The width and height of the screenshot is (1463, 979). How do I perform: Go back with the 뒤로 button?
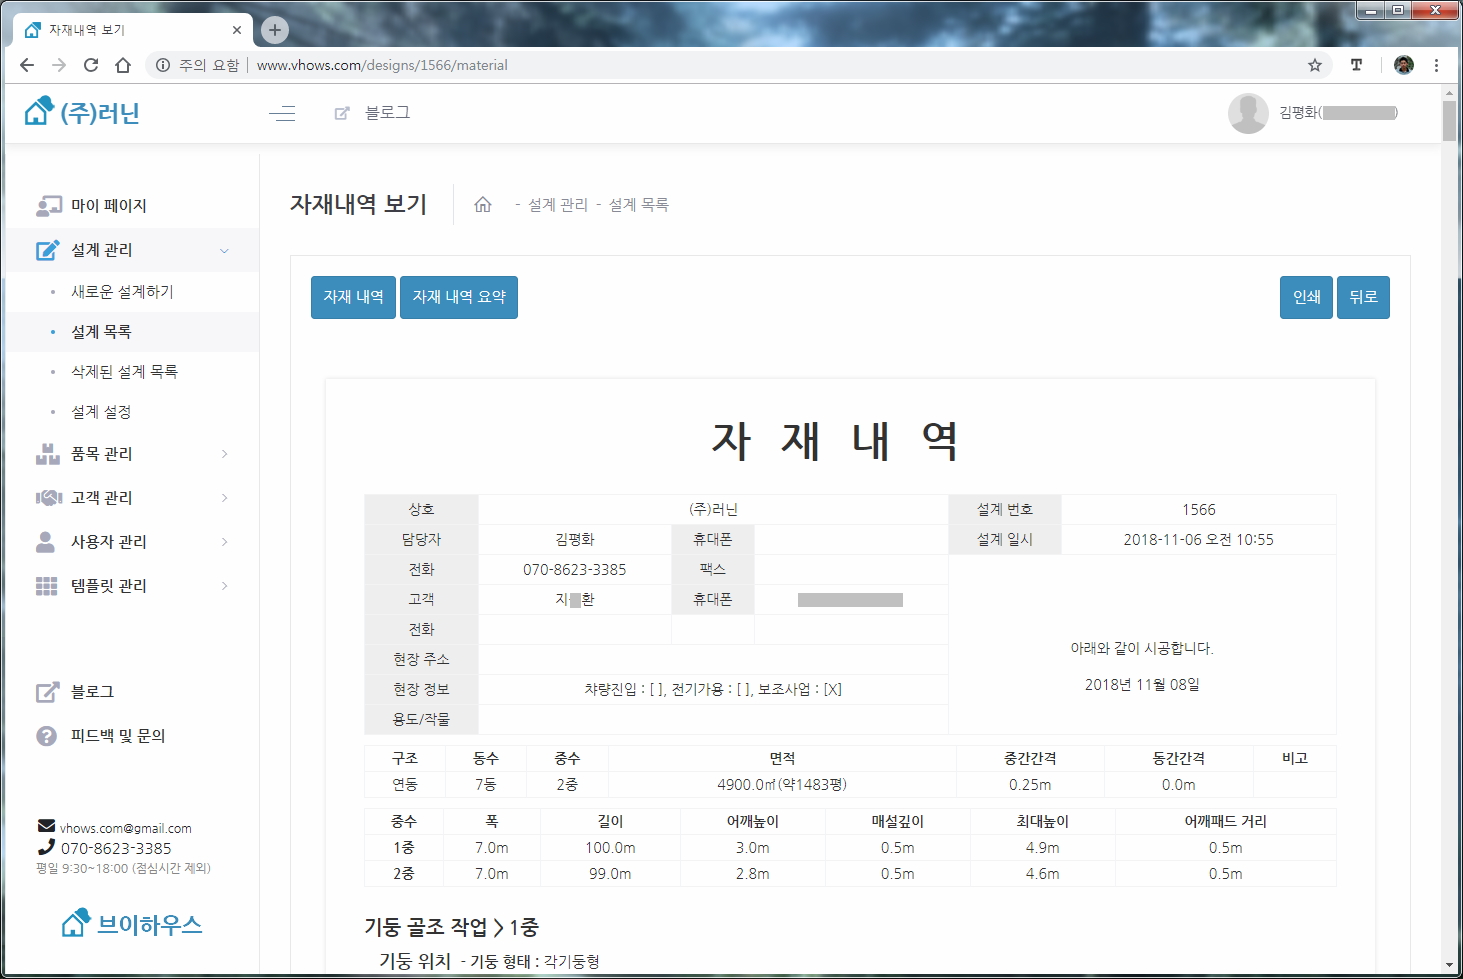pos(1363,297)
